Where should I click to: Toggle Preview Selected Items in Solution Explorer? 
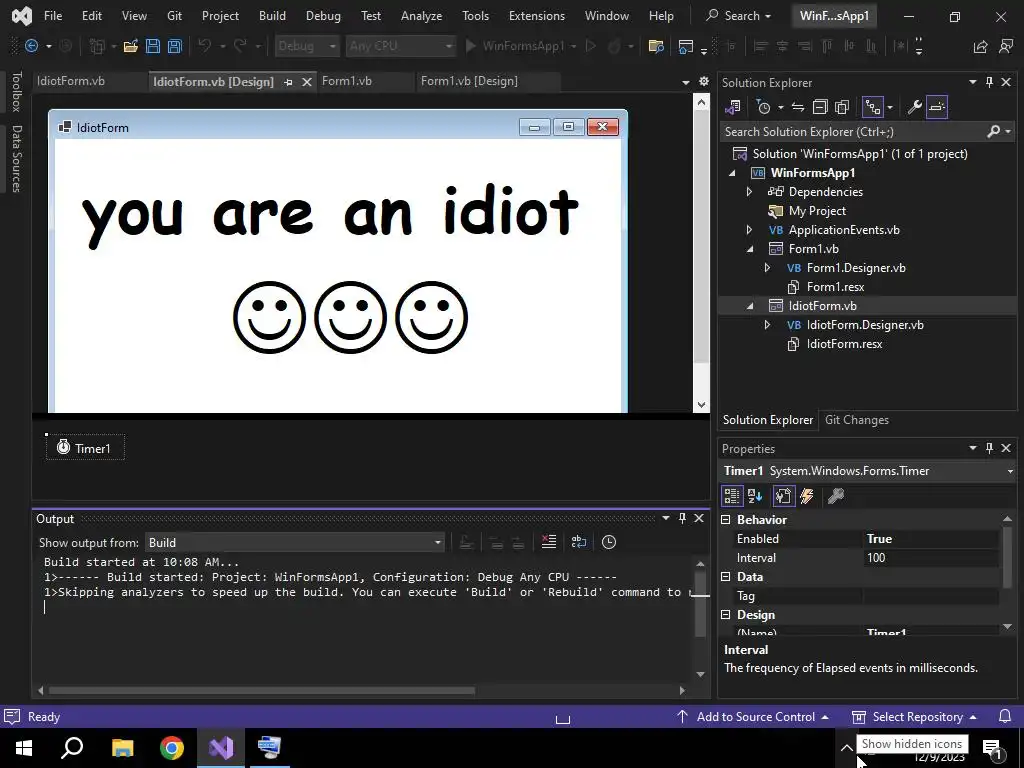pyautogui.click(x=936, y=107)
